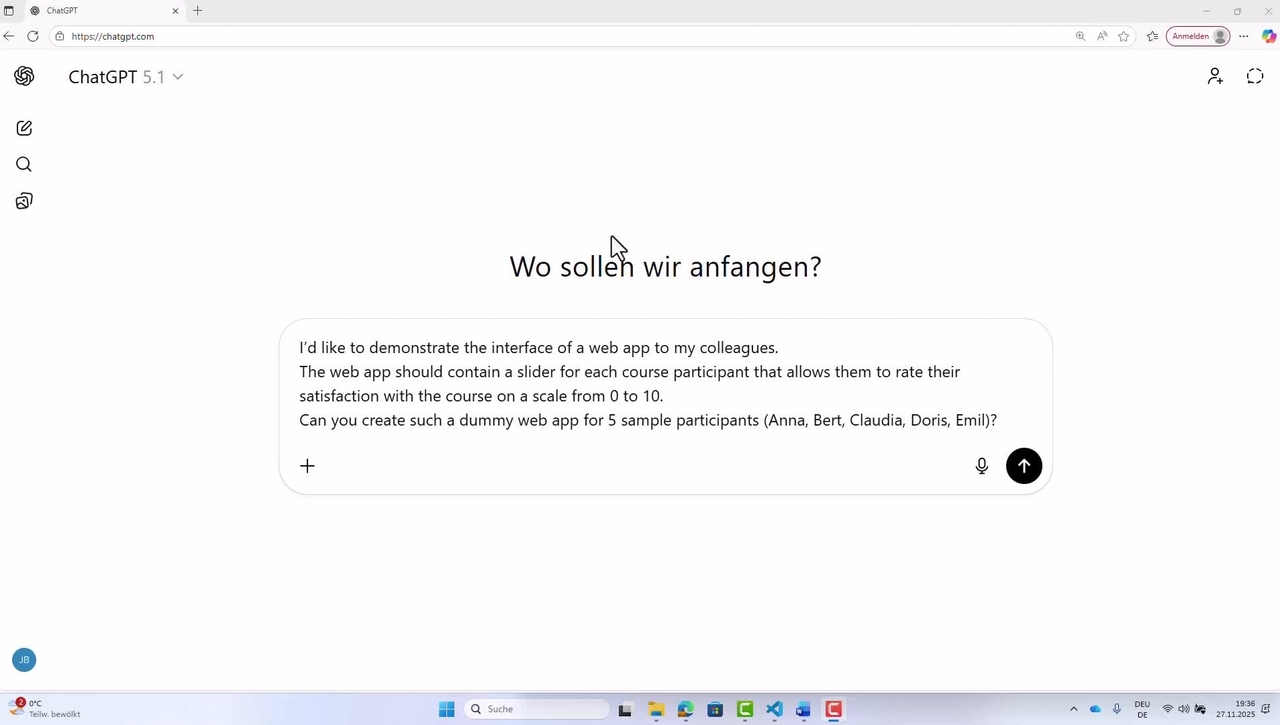
Task: Open Visual Studio Code from the taskbar
Action: (774, 709)
